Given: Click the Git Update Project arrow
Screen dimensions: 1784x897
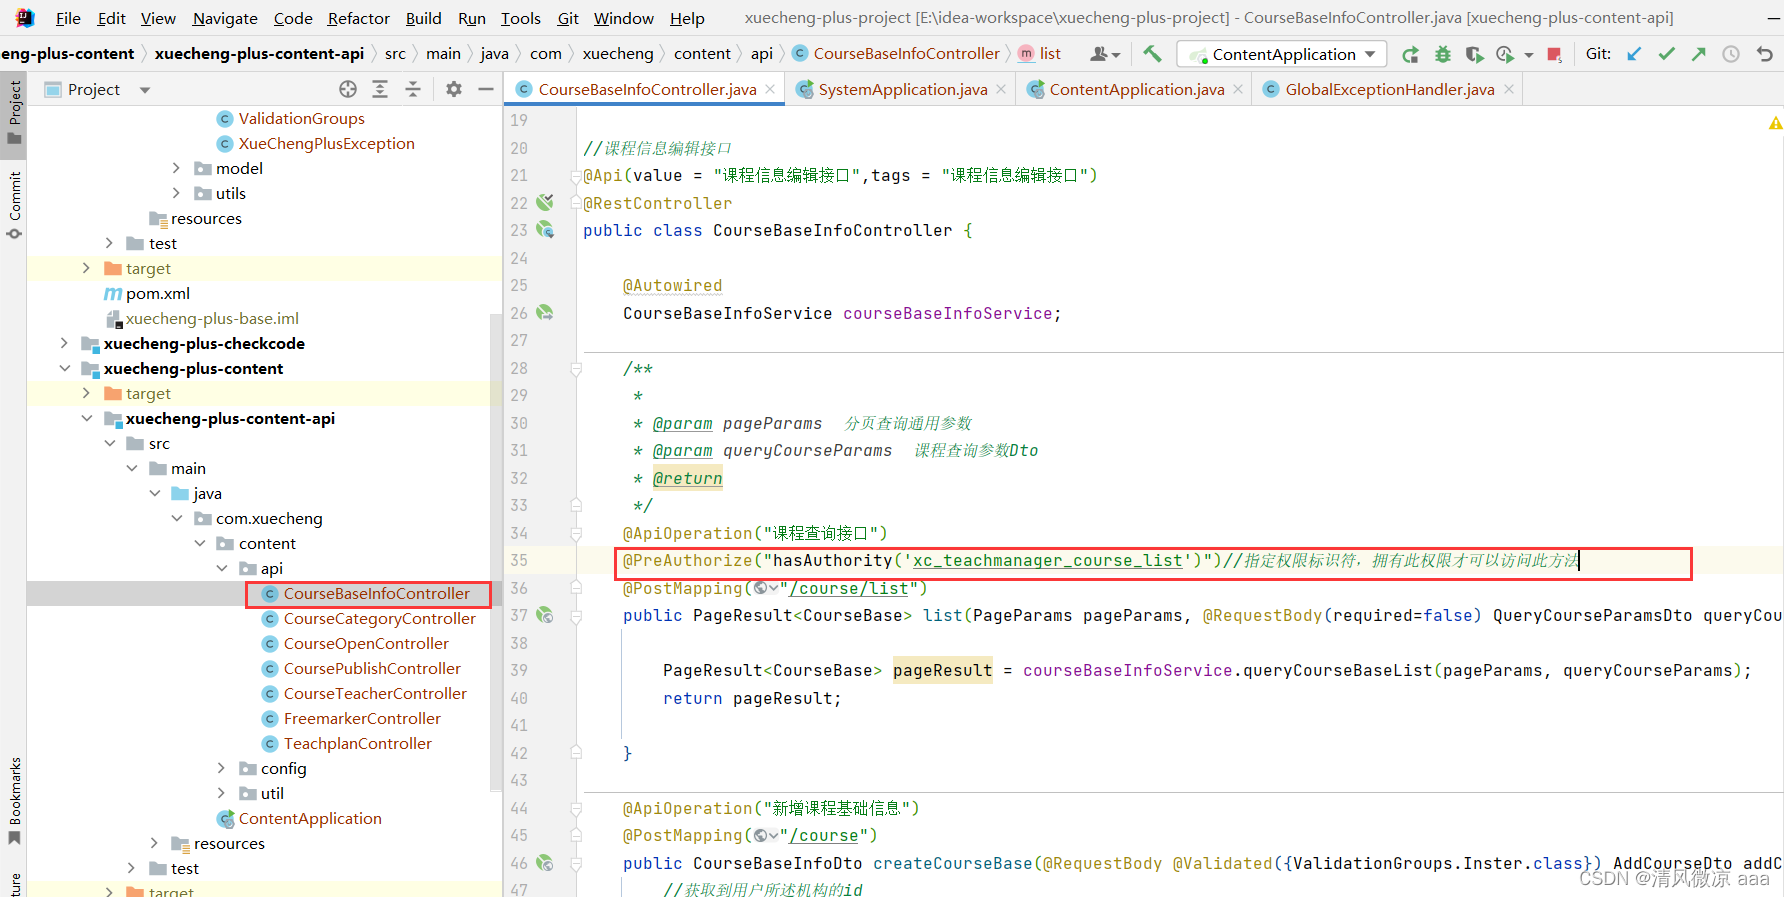Looking at the screenshot, I should 1634,54.
